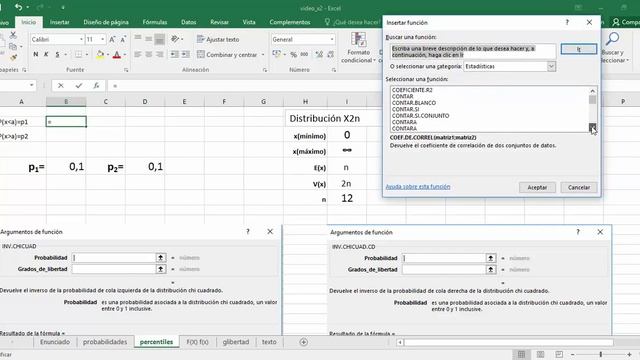Open the Ayuda sobre esta función link
The height and width of the screenshot is (360, 640).
(x=418, y=187)
